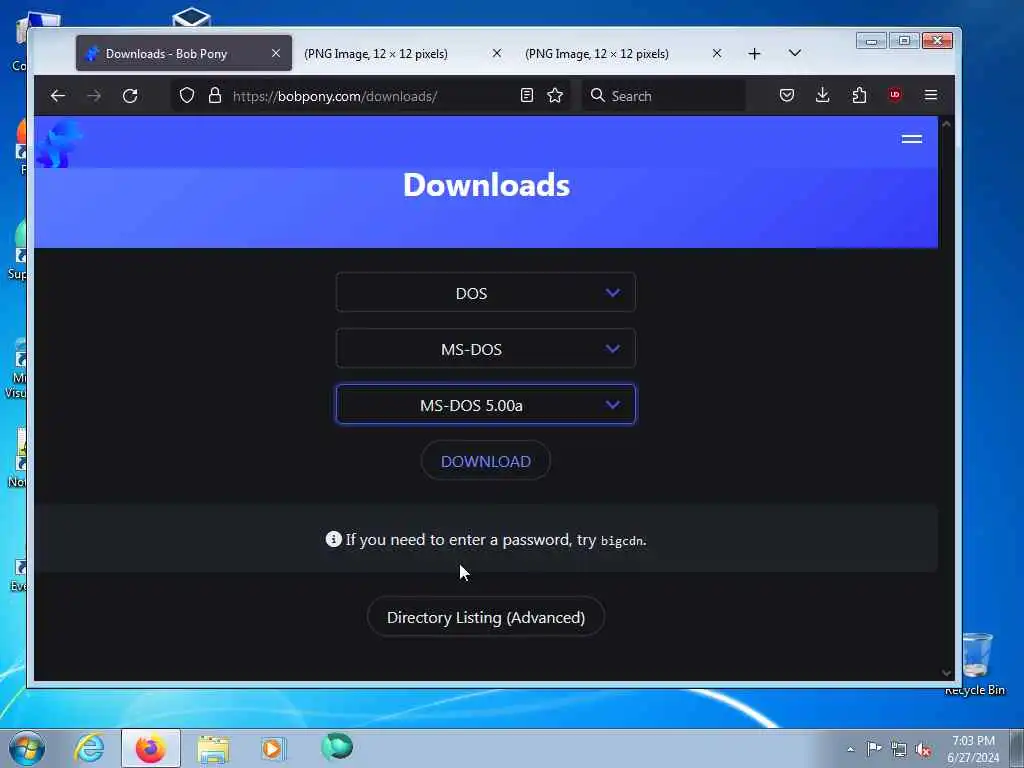Click the padlock site security icon
Screen dimensions: 1024x768
(215, 96)
